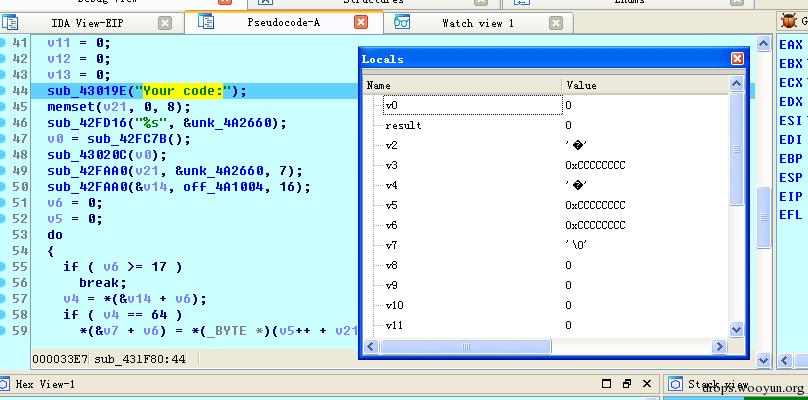Select the v7 variable in Locals
808x400 pixels.
click(x=392, y=245)
